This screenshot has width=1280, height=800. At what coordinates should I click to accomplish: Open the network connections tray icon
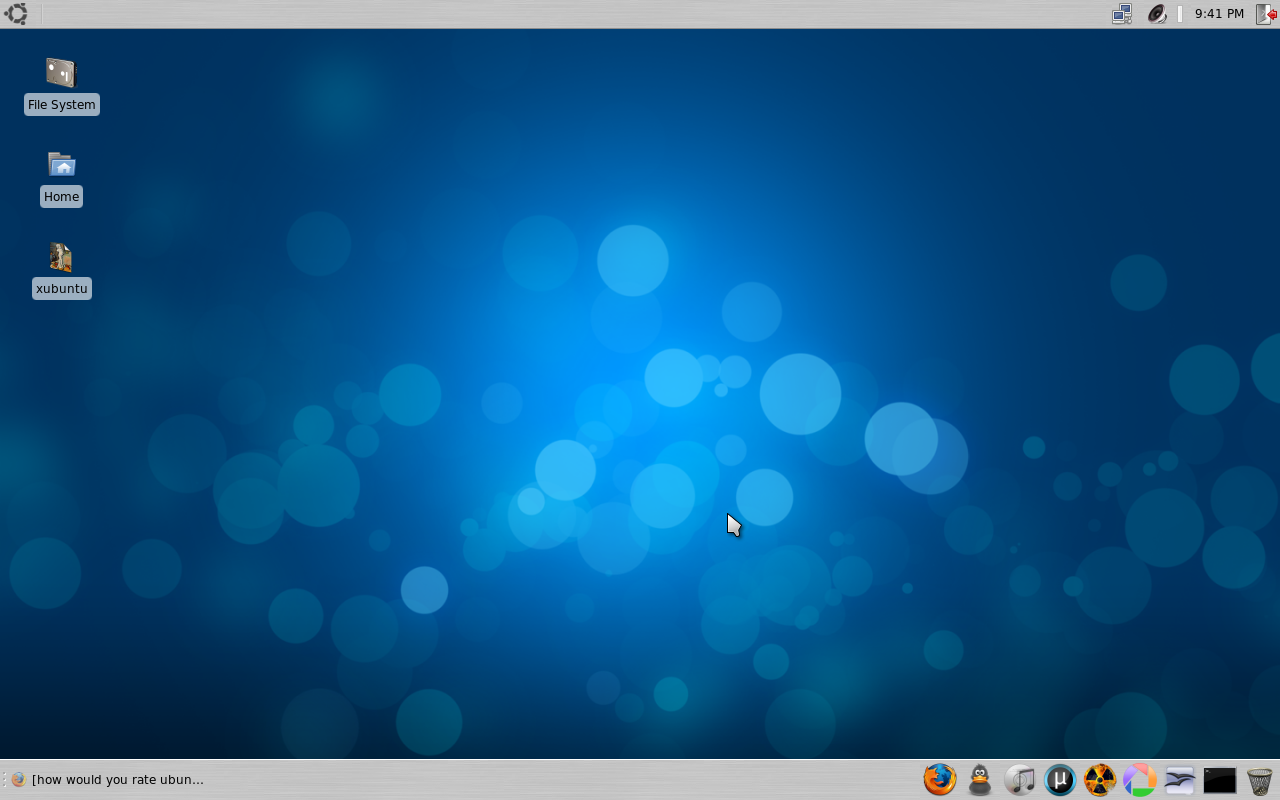tap(1122, 14)
